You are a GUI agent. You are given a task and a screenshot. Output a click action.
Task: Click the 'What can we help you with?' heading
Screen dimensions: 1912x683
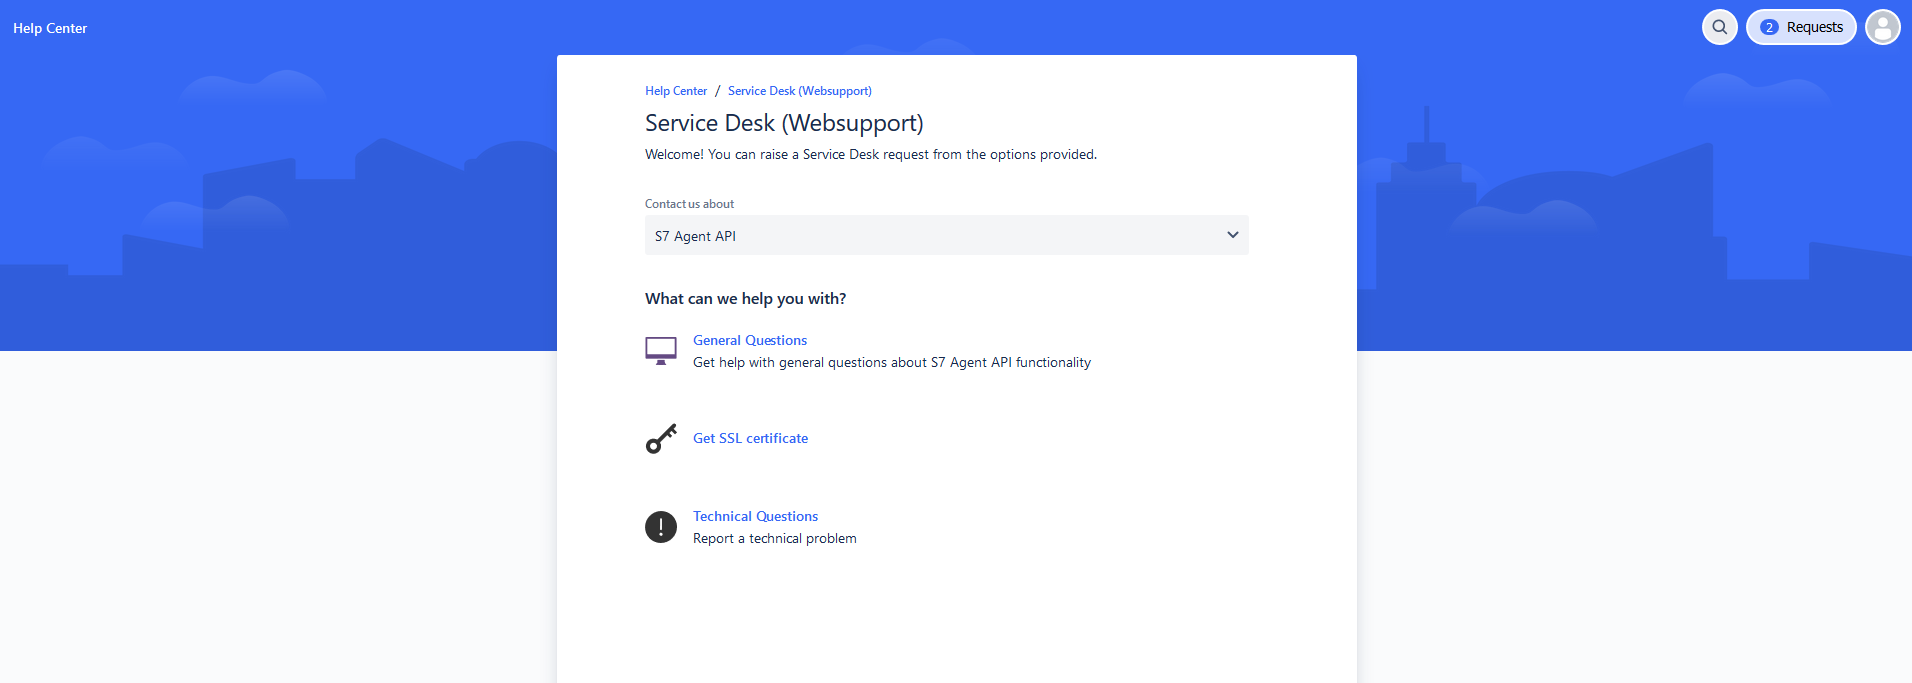(745, 298)
